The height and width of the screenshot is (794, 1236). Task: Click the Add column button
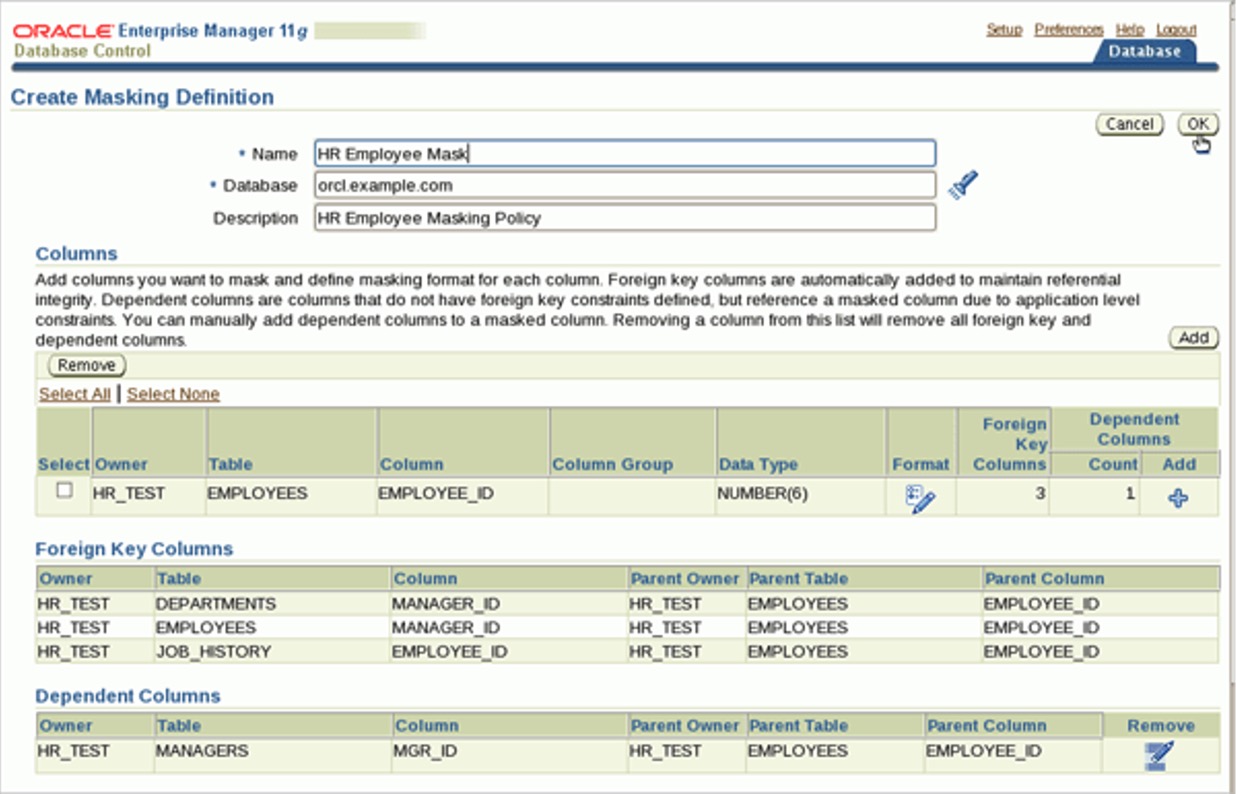tap(1194, 338)
